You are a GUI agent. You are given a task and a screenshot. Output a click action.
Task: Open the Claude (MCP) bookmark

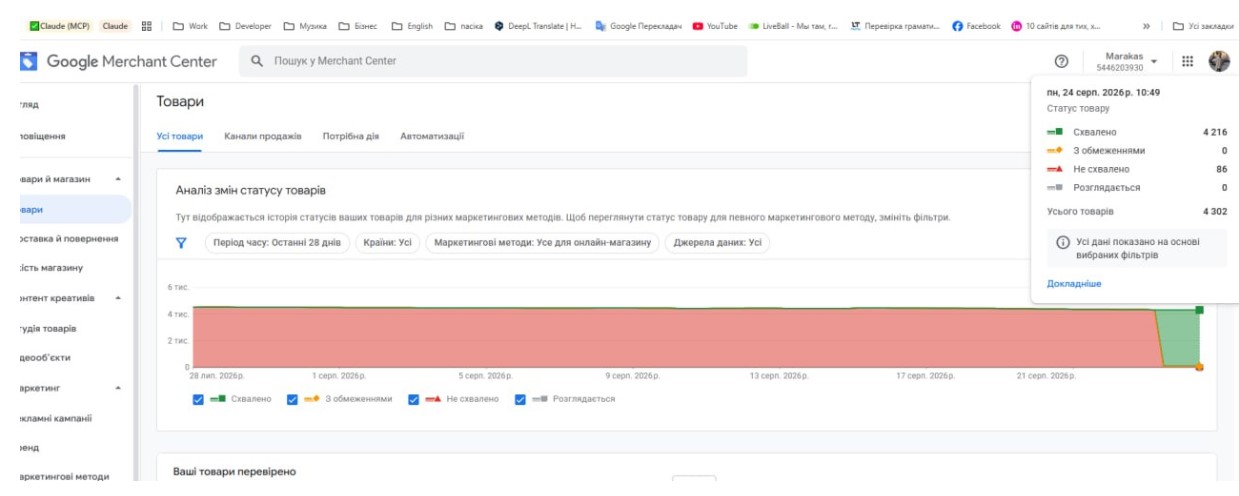tap(59, 26)
